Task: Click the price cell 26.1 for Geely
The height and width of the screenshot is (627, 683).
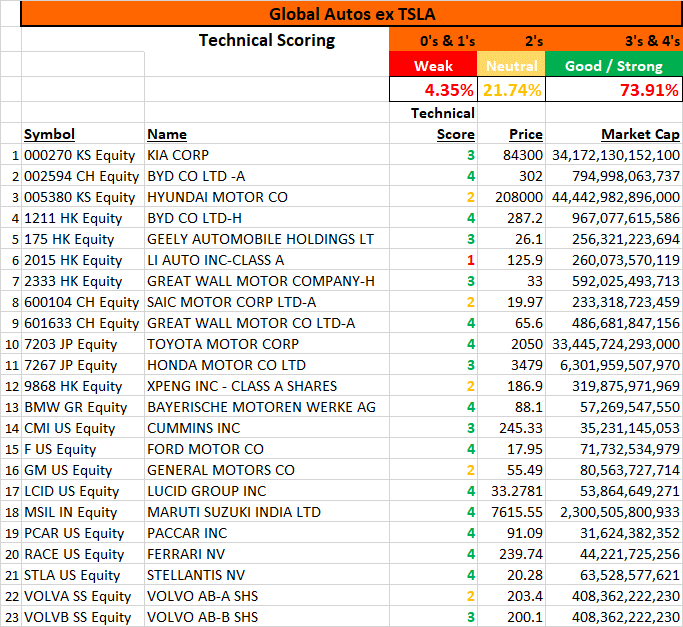Action: click(511, 239)
